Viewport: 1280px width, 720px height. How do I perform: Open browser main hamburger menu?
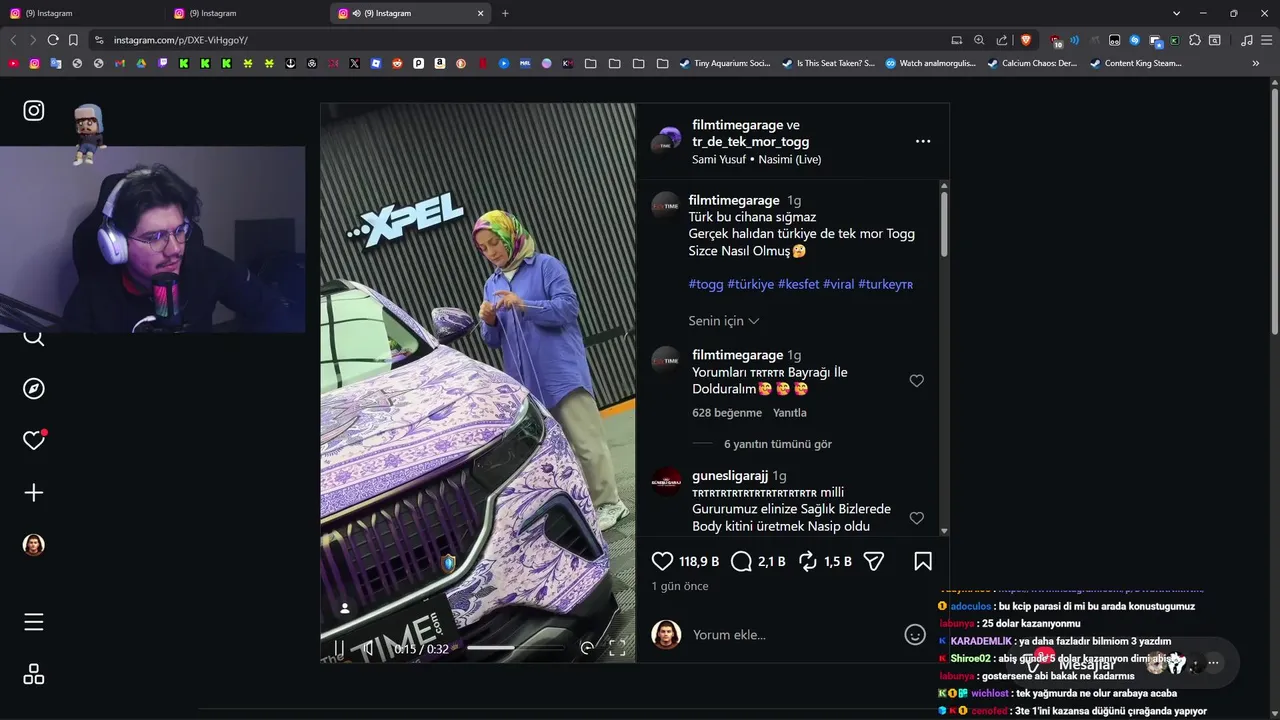[x=1266, y=40]
